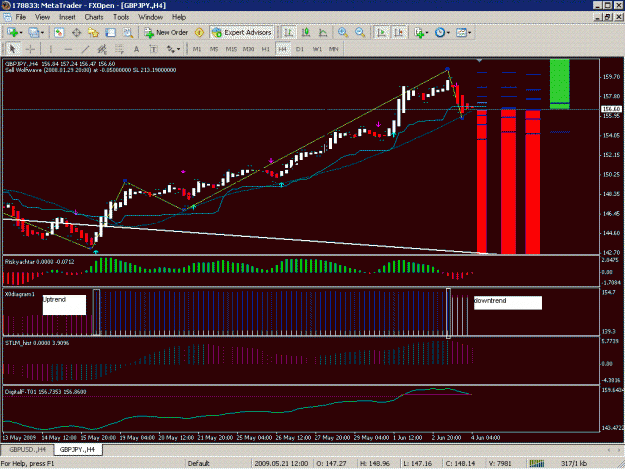Click the chart document icon beside File menu
Image resolution: width=625 pixels, height=469 pixels.
click(x=8, y=17)
